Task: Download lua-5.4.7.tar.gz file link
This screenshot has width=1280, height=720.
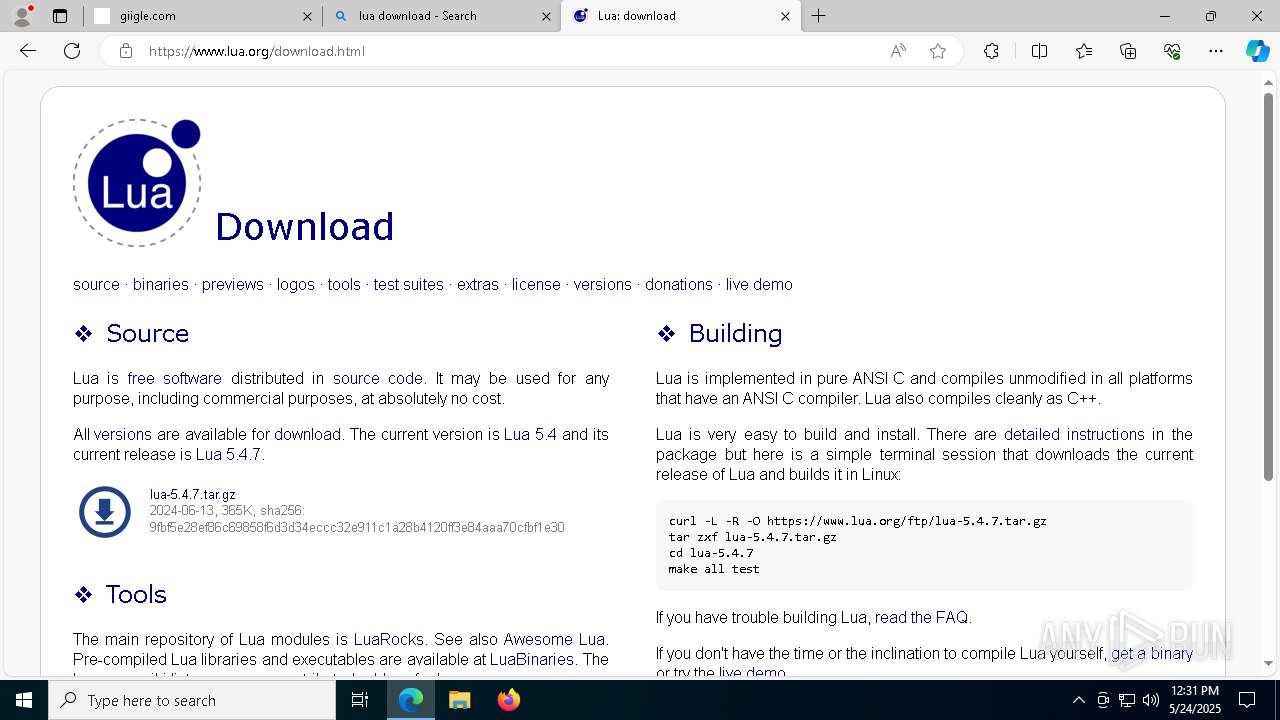Action: [x=193, y=494]
